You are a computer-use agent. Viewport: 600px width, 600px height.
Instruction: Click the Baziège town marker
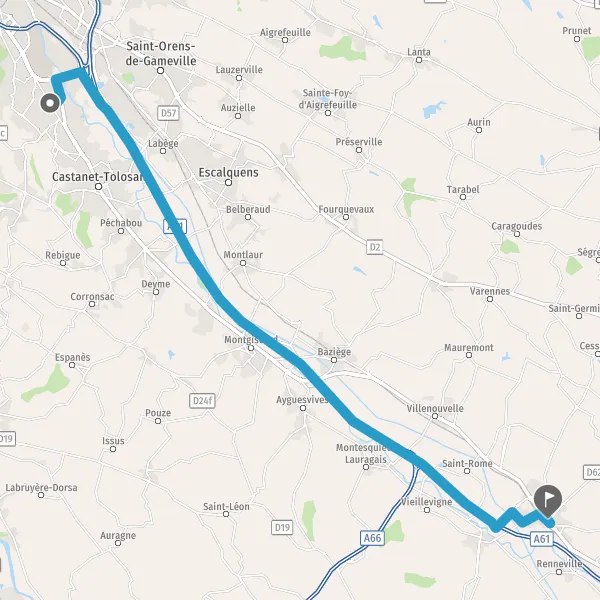(x=334, y=360)
